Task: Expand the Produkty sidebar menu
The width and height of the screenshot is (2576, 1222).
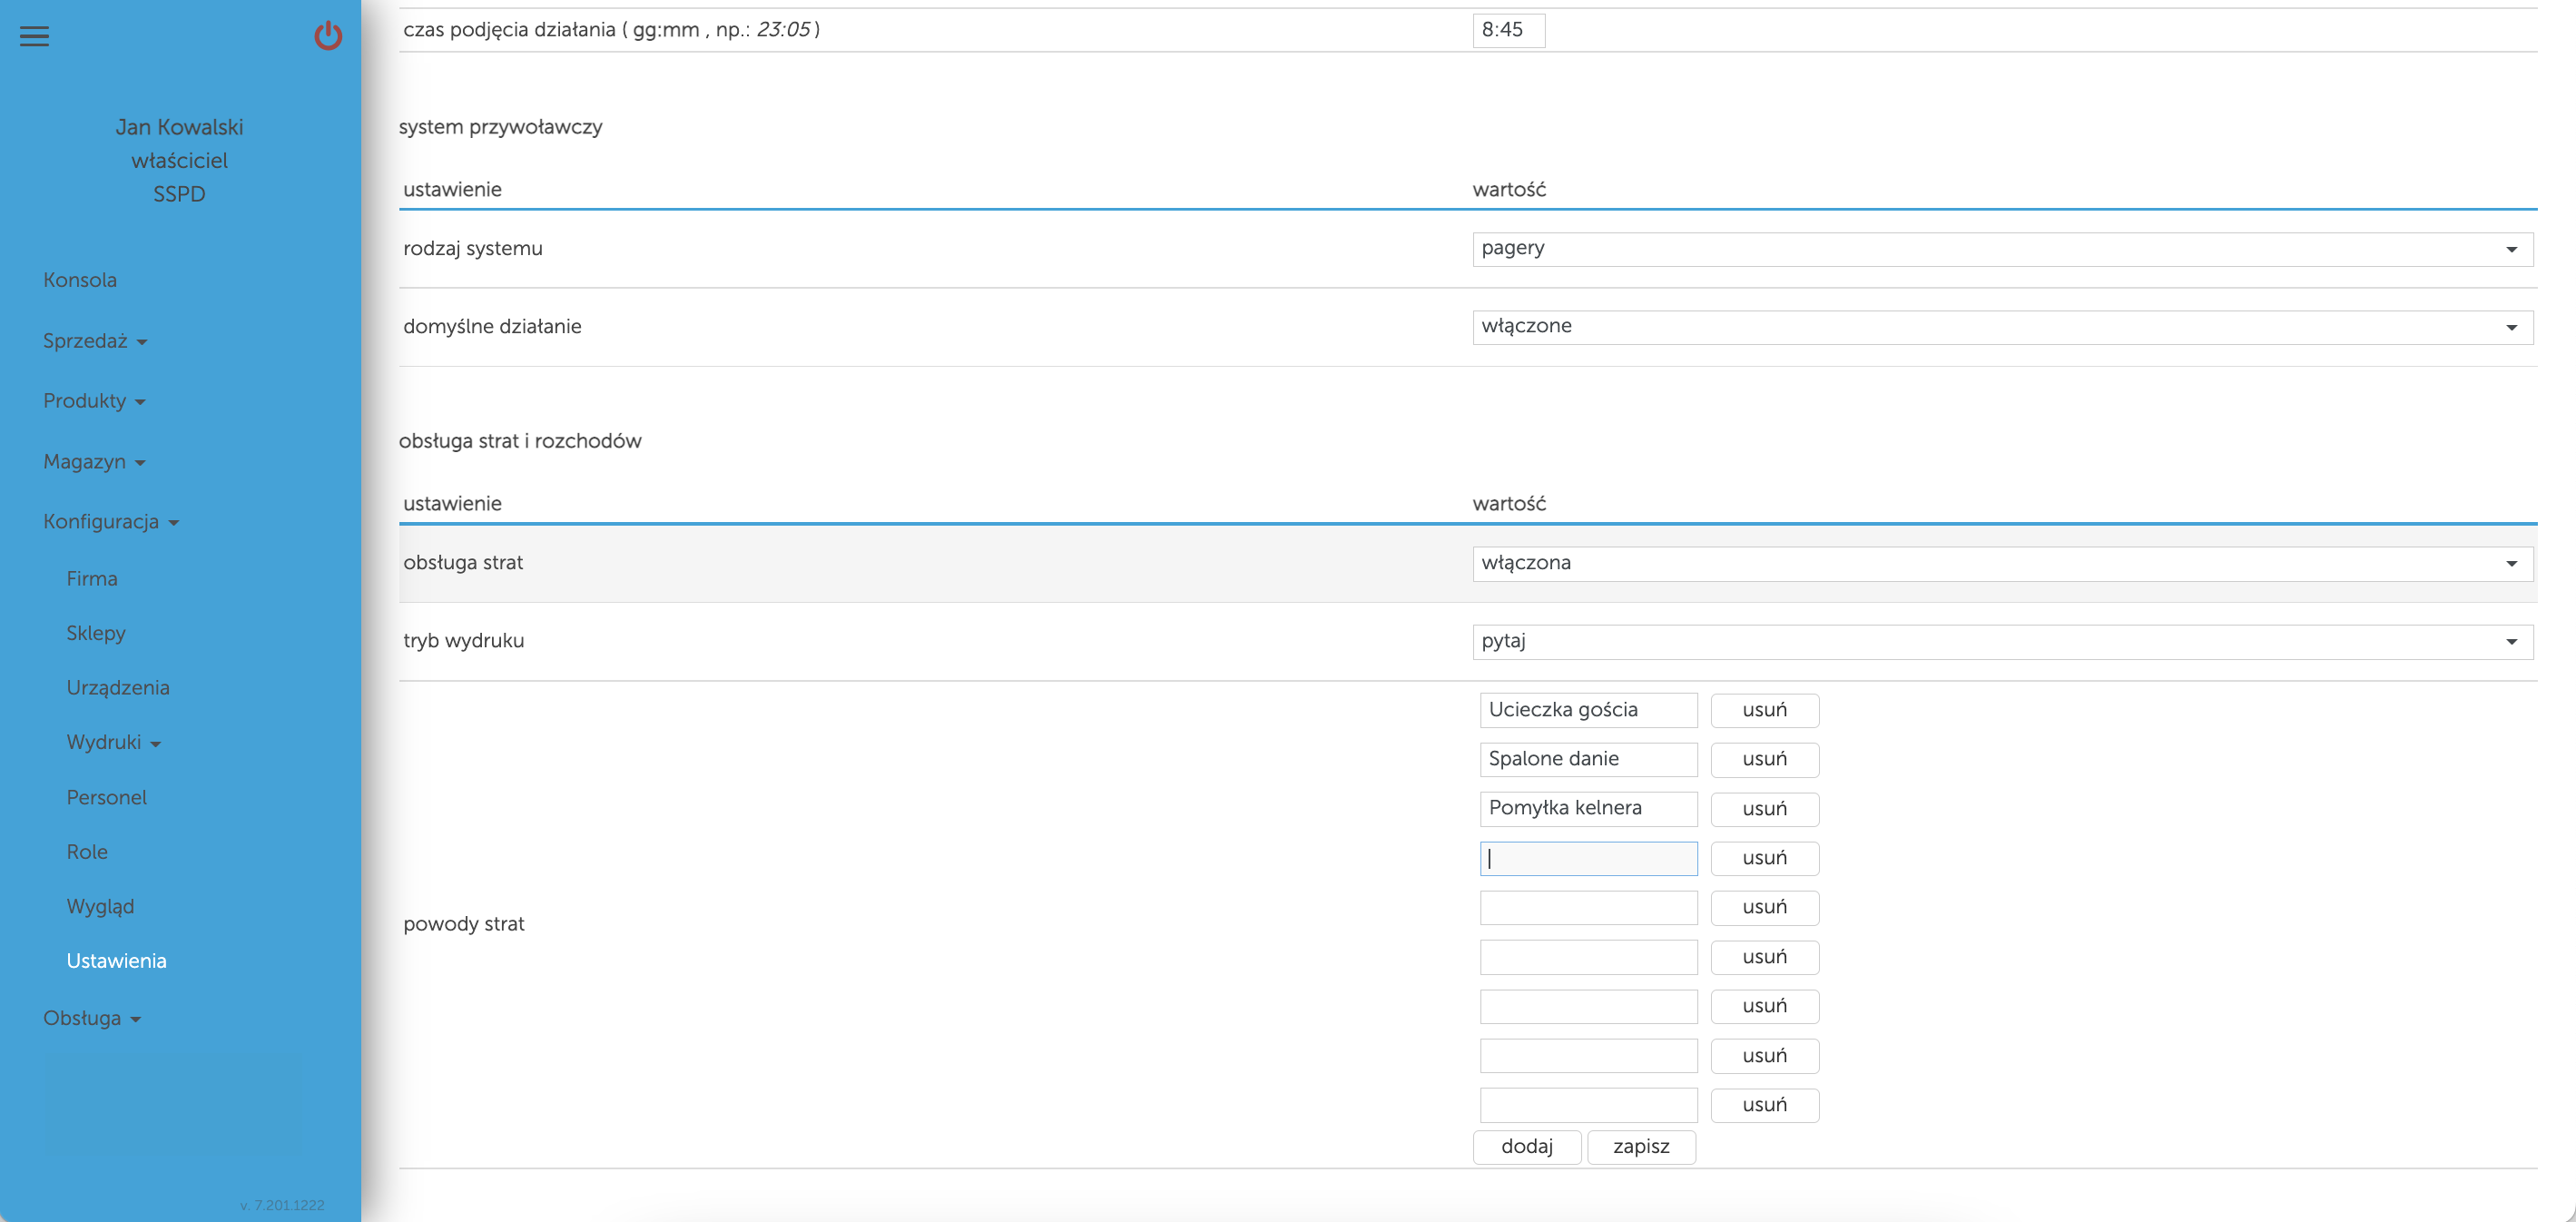Action: [93, 401]
